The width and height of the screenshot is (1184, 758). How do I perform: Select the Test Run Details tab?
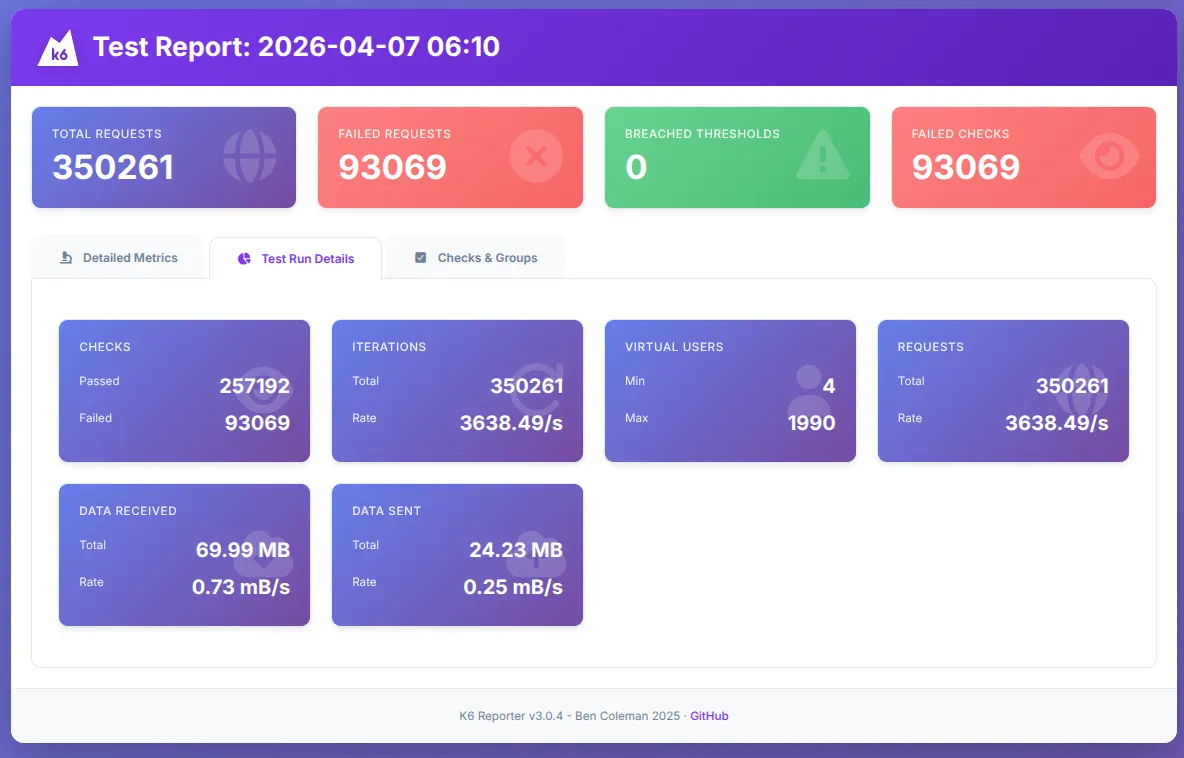295,259
